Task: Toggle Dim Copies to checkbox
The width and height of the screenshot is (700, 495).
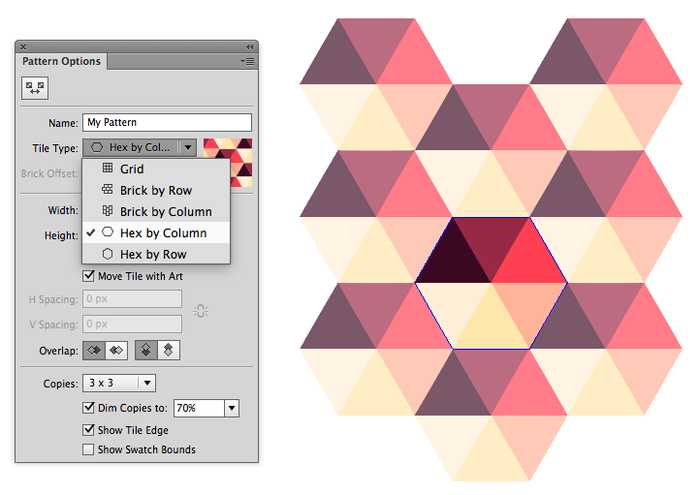Action: coord(89,408)
